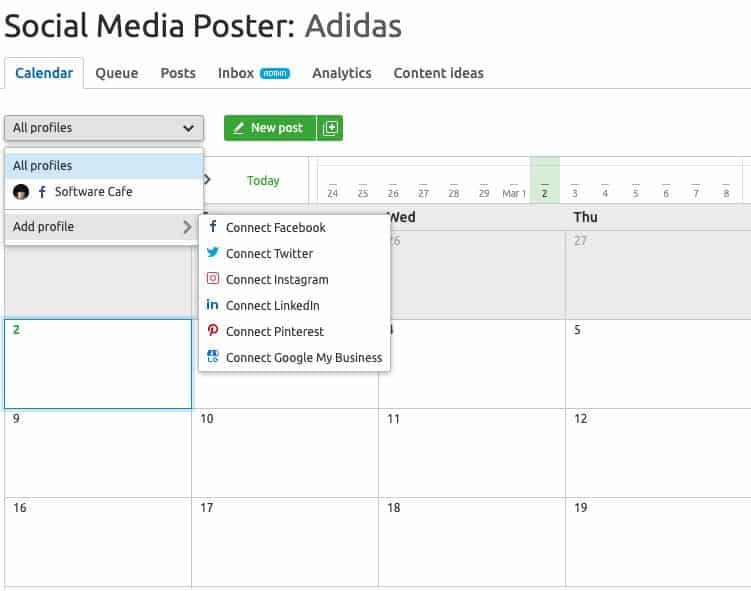Expand the Add profile submenu
Screen dimensions: 751x591
pos(102,227)
